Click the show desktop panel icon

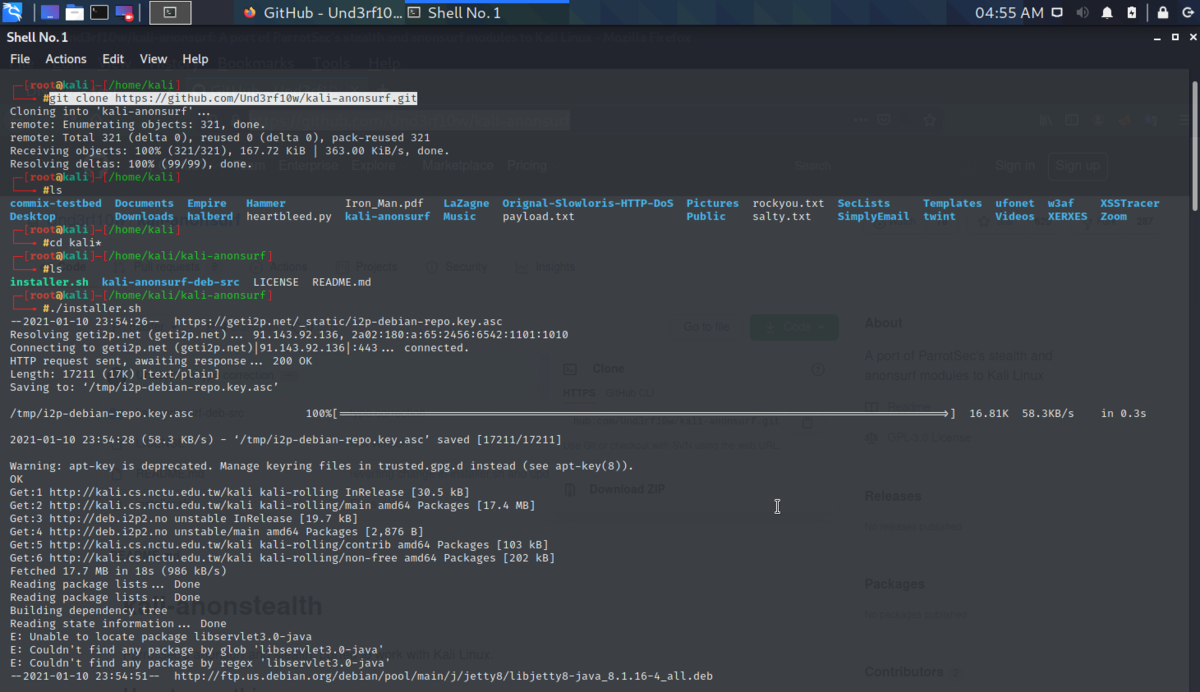49,13
